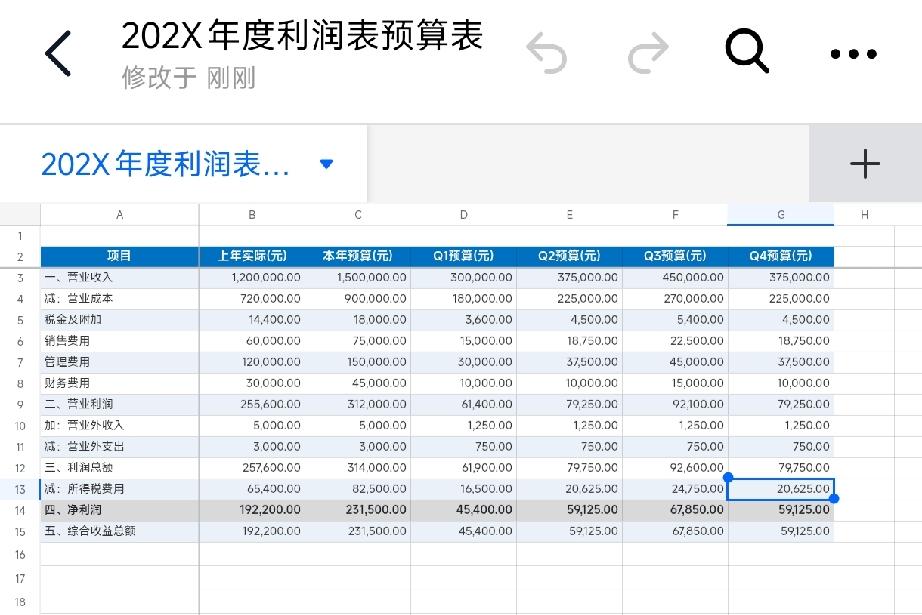Click the Q4预算(元) header cell
Viewport: 922px width, 615px height.
pyautogui.click(x=781, y=256)
